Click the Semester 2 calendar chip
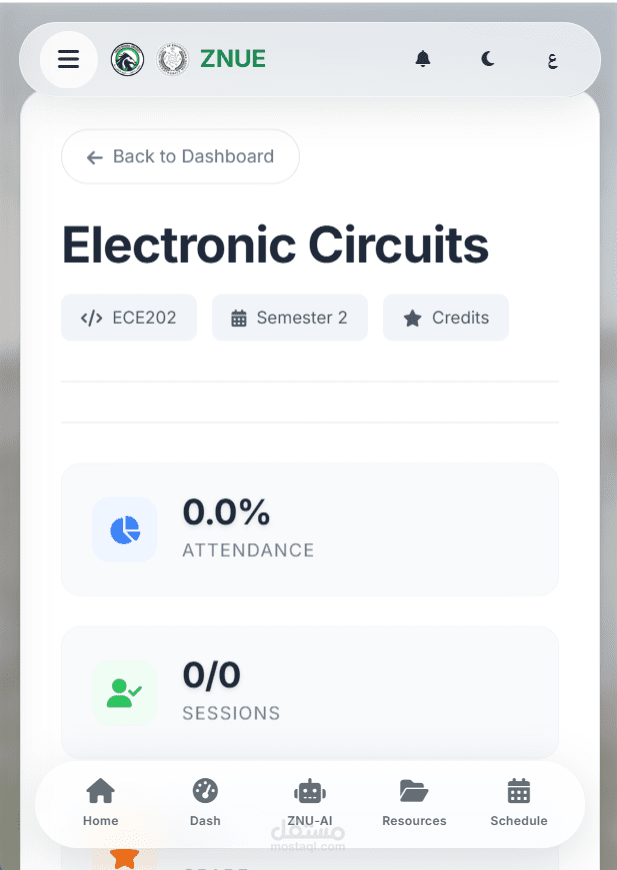Image resolution: width=617 pixels, height=870 pixels. 289,318
